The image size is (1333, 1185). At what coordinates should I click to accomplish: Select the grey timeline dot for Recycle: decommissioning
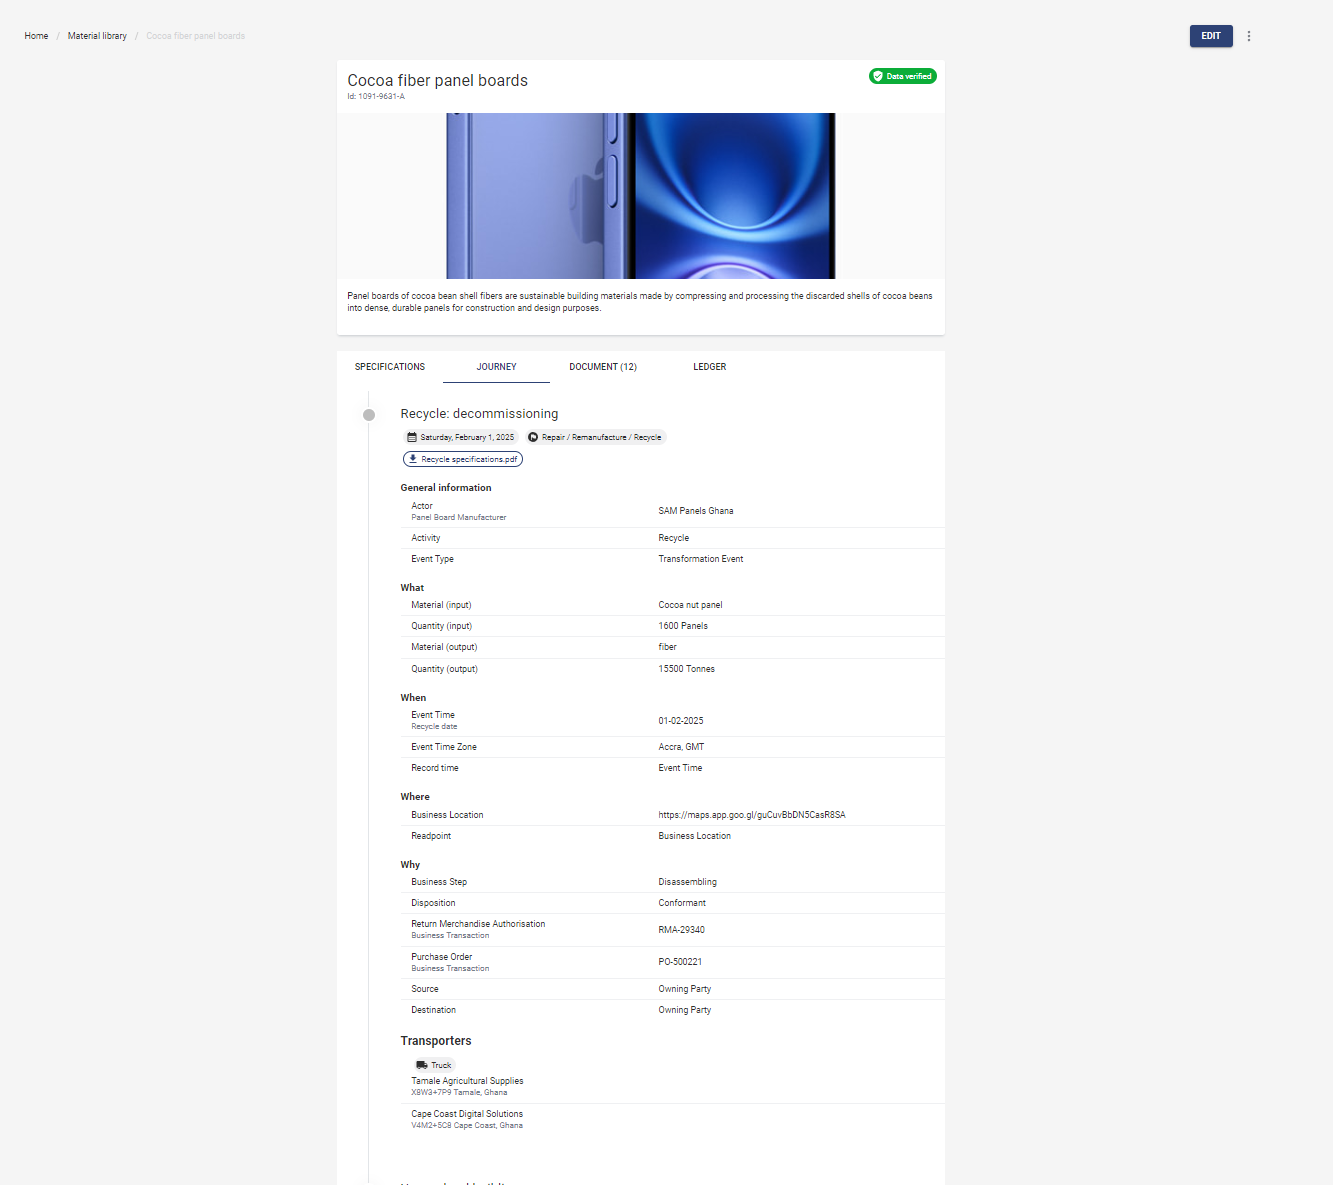(x=369, y=415)
